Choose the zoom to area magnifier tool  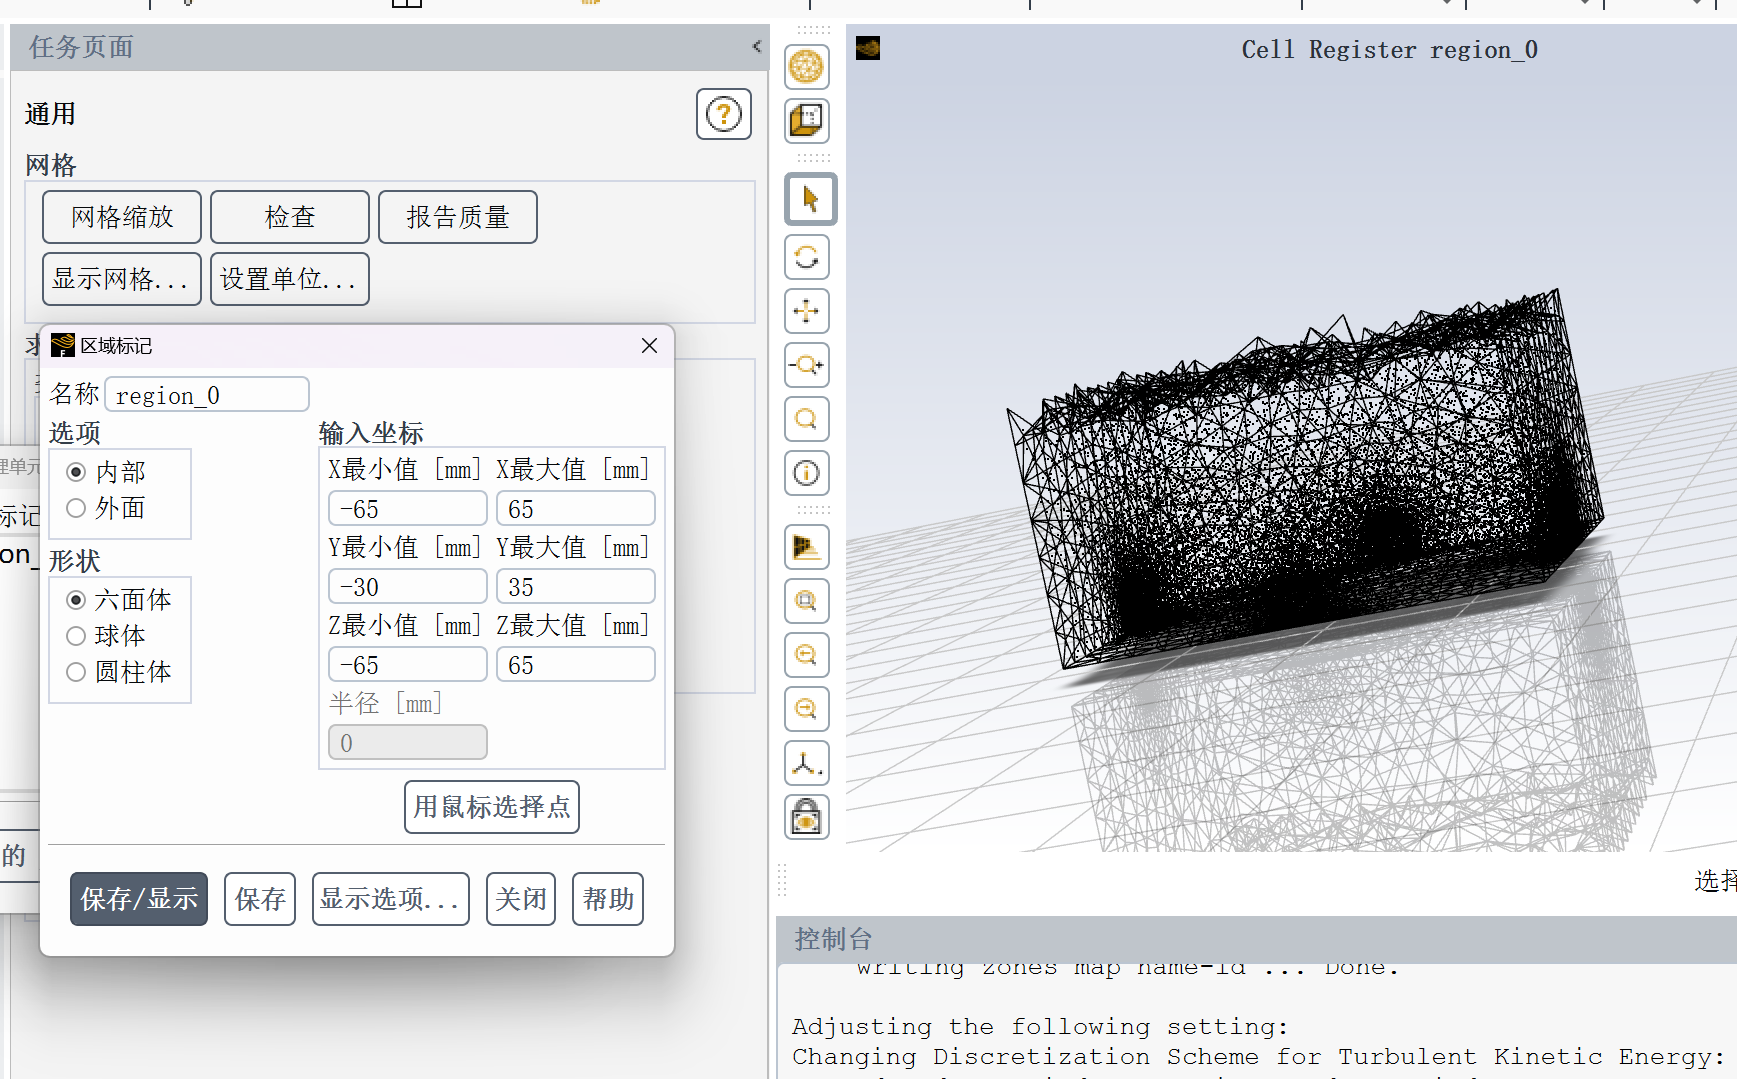coord(806,419)
